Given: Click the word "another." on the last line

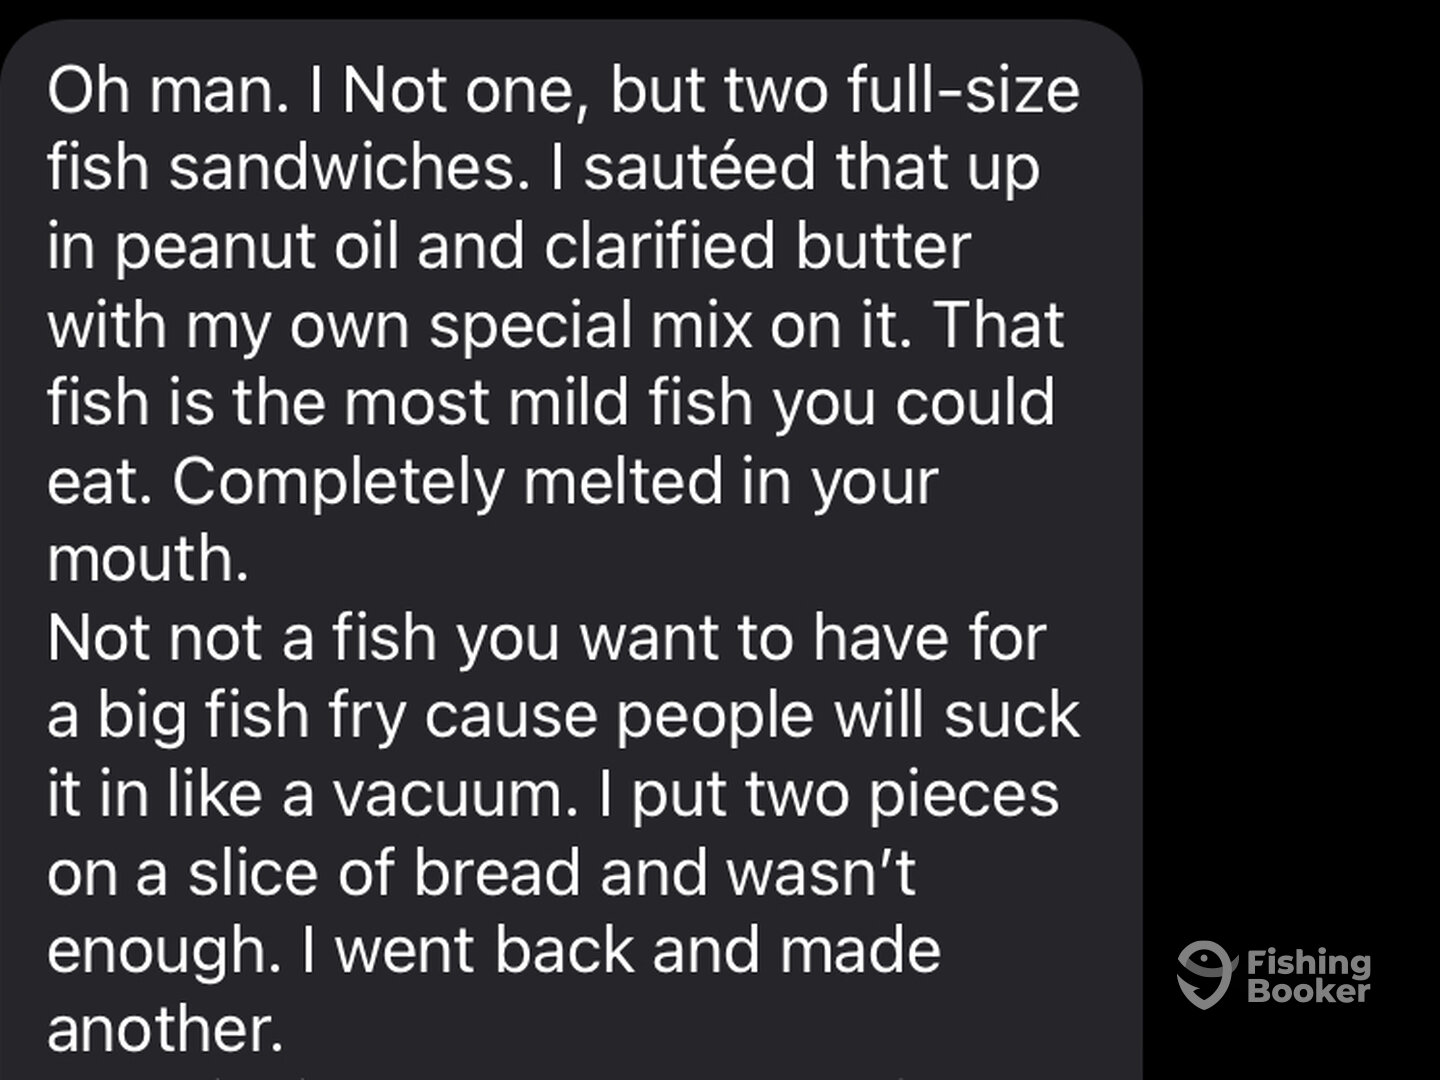Looking at the screenshot, I should coord(165,1027).
